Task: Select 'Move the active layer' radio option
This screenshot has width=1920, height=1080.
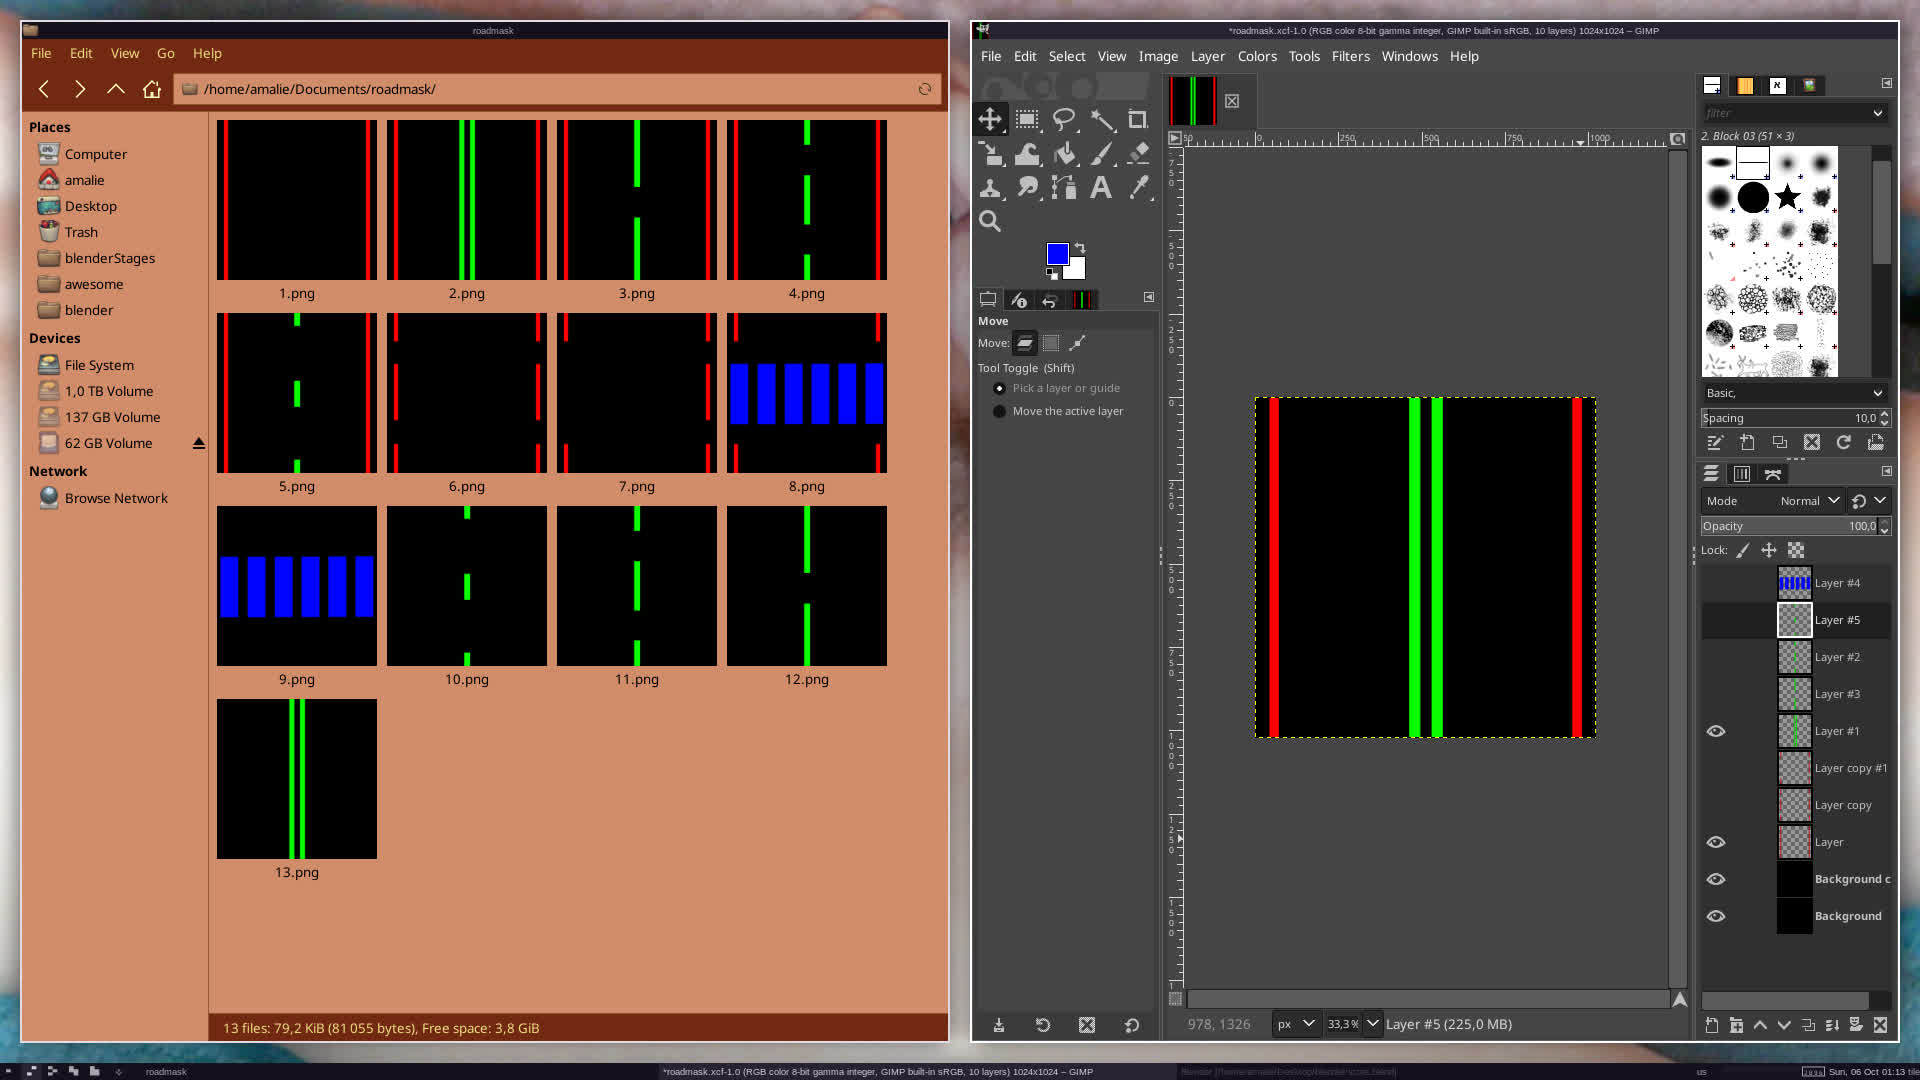Action: tap(999, 411)
